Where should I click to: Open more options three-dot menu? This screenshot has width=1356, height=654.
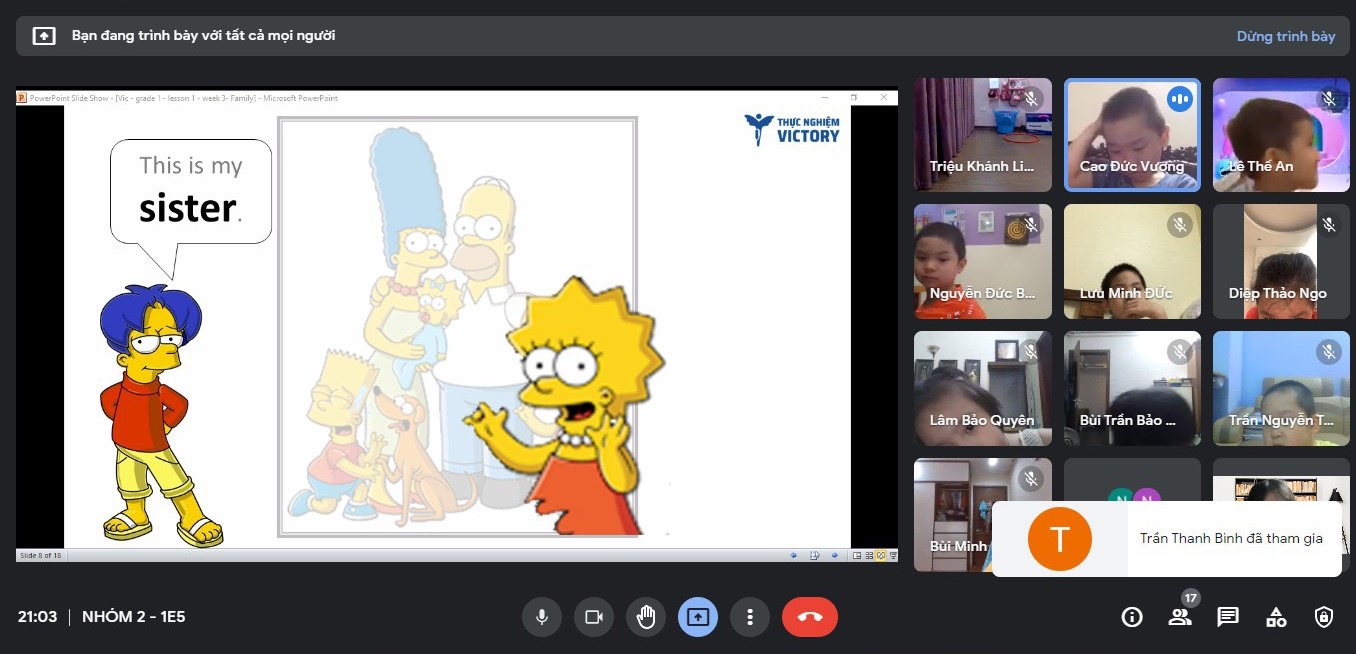click(750, 617)
